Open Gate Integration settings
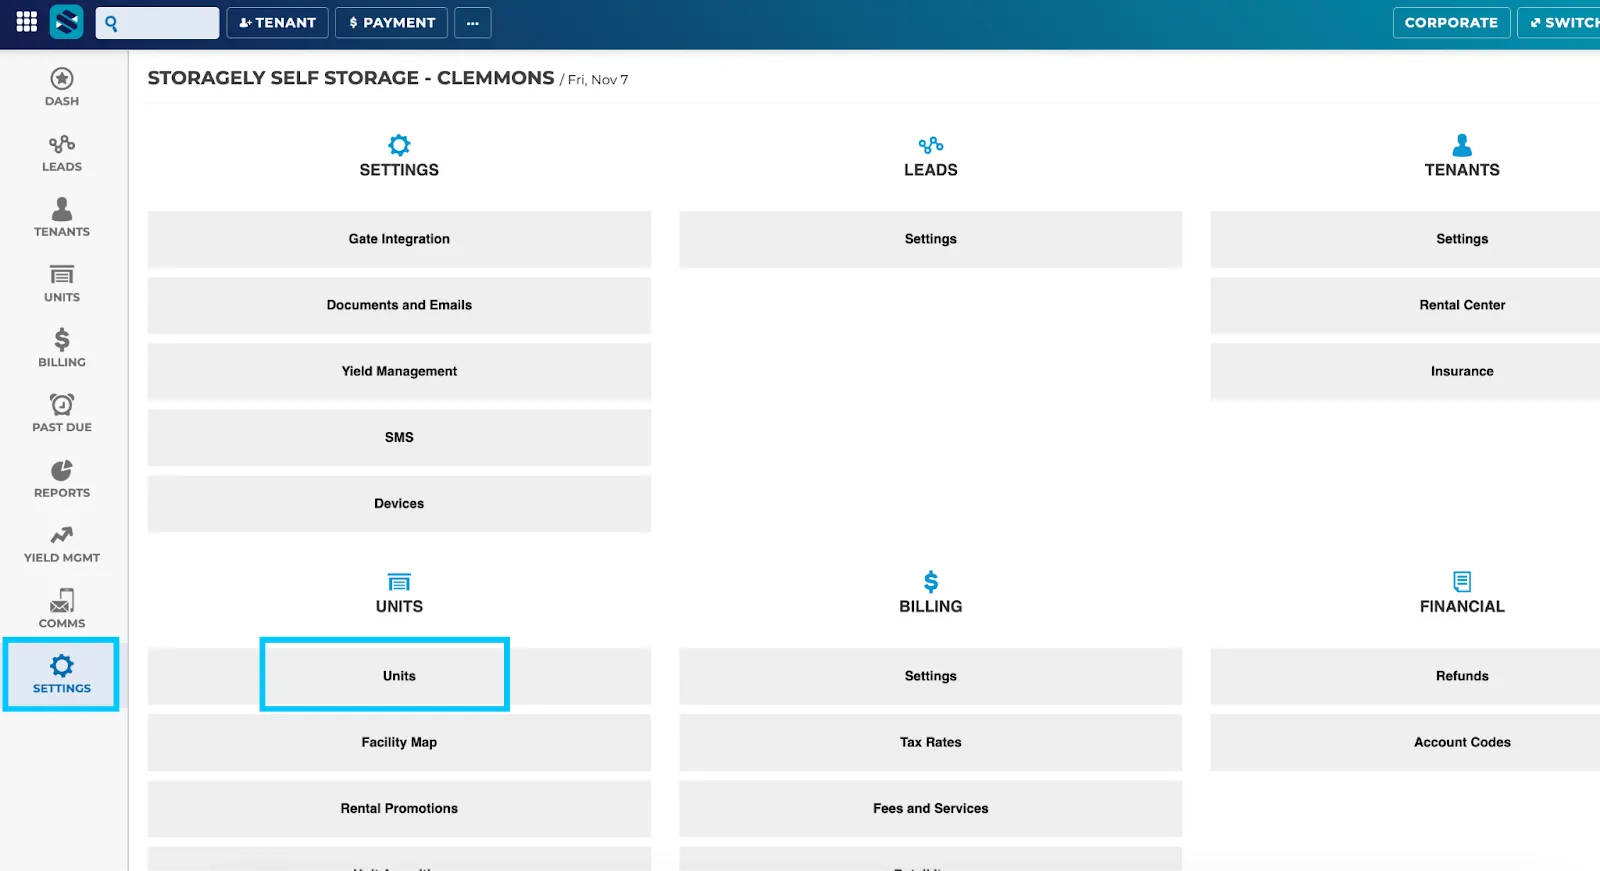Image resolution: width=1600 pixels, height=871 pixels. tap(399, 239)
